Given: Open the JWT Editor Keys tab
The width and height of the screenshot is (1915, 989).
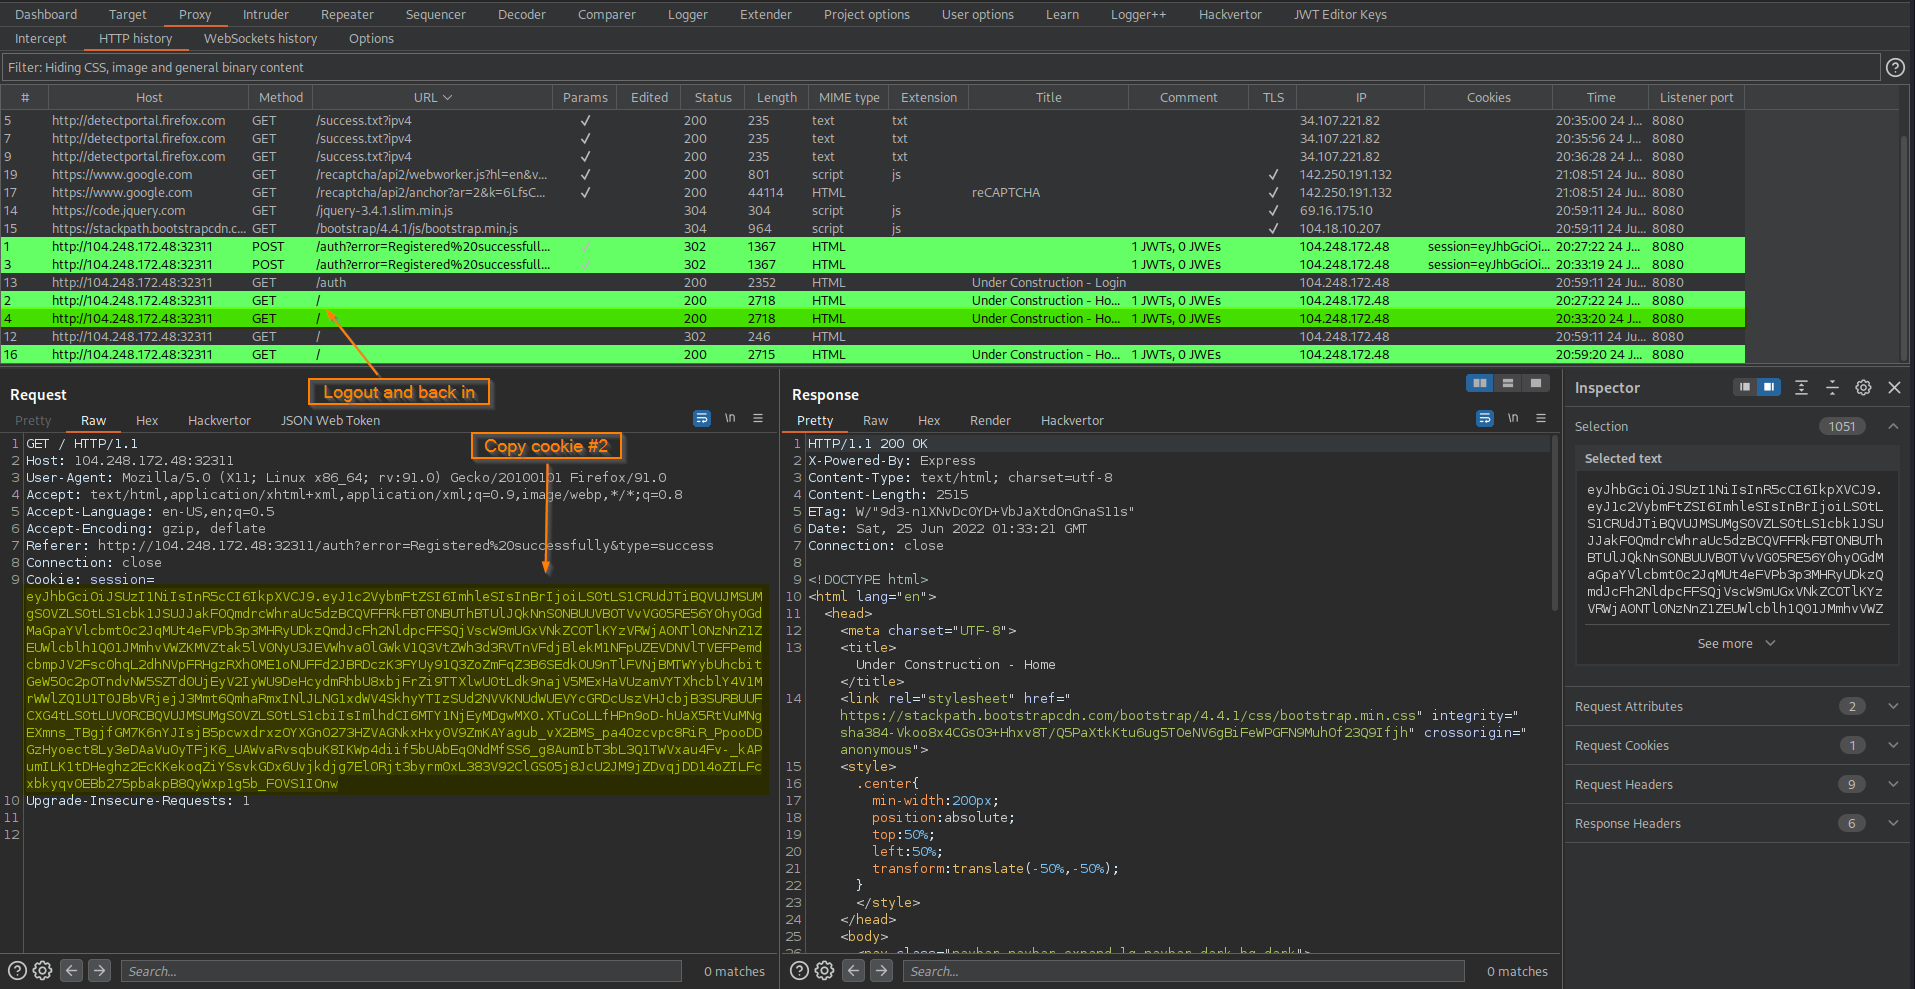Looking at the screenshot, I should pyautogui.click(x=1340, y=14).
